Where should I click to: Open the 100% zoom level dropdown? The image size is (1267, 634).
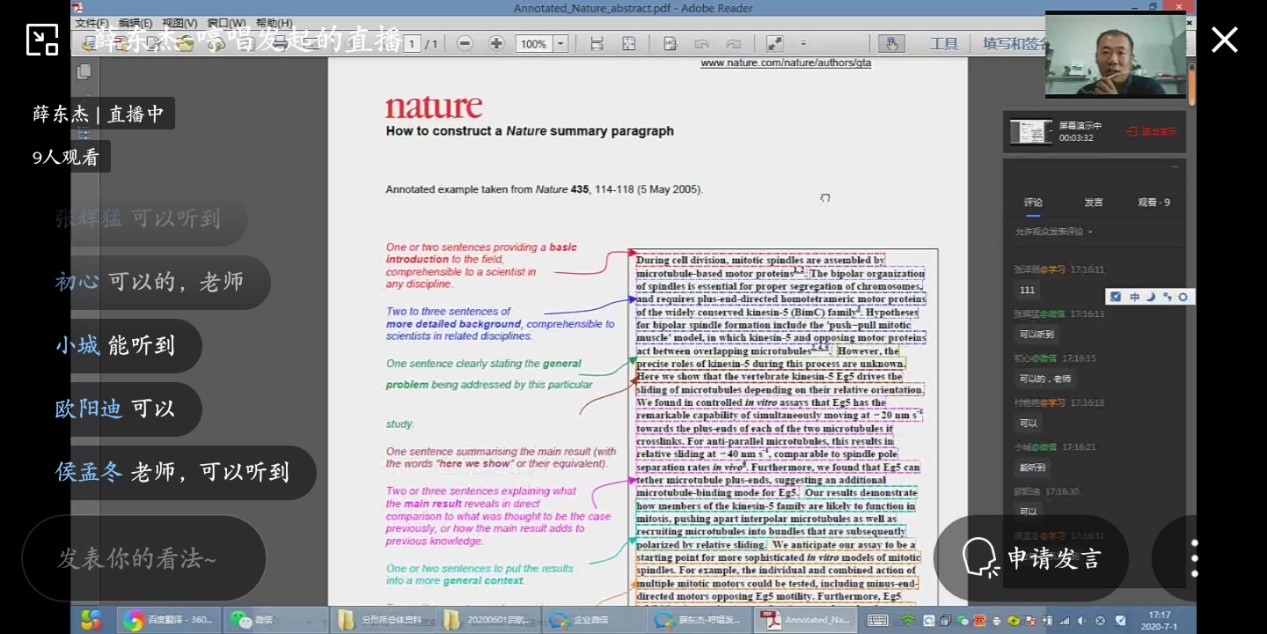pyautogui.click(x=560, y=44)
